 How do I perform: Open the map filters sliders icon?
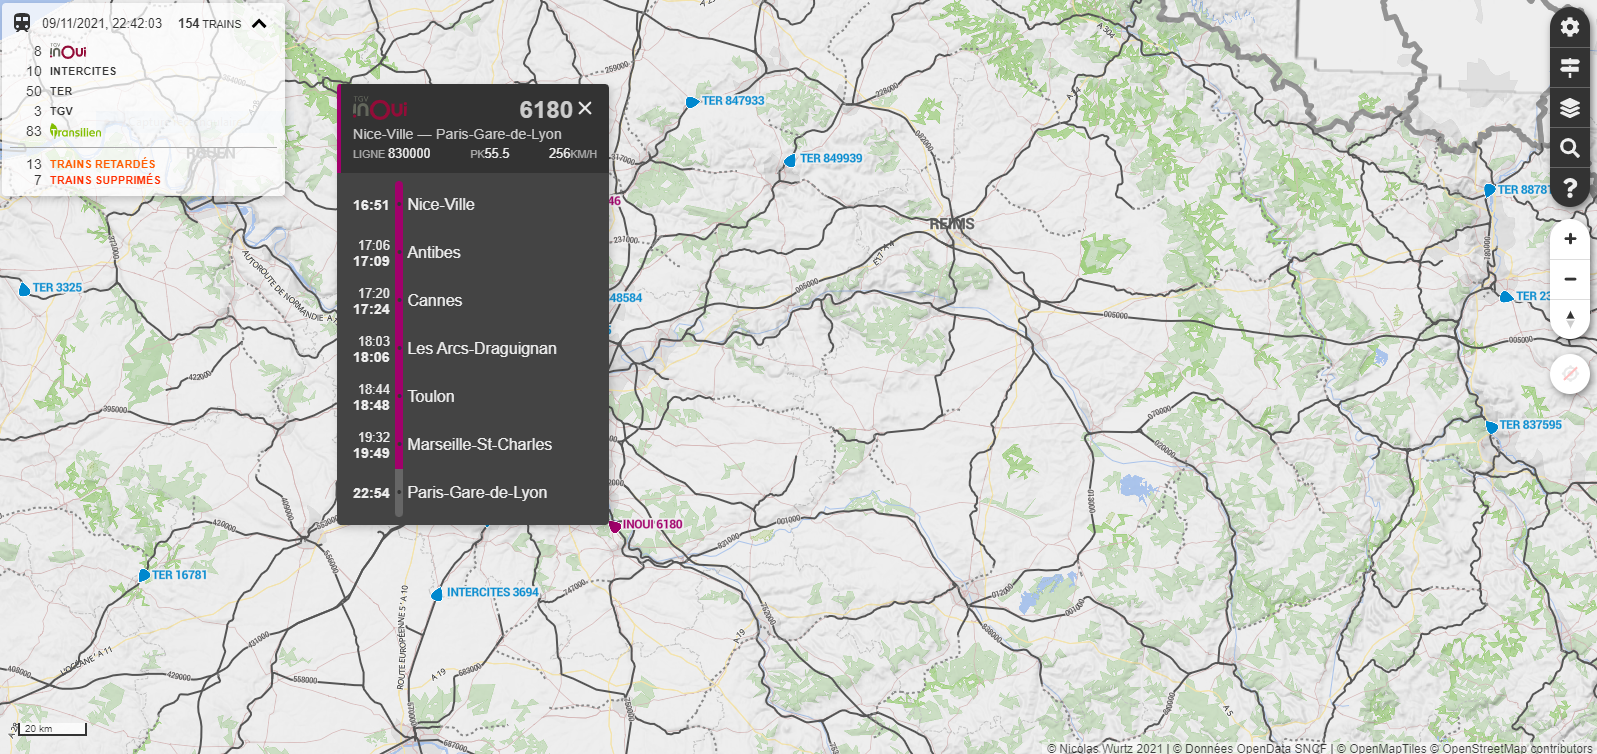[x=1570, y=67]
